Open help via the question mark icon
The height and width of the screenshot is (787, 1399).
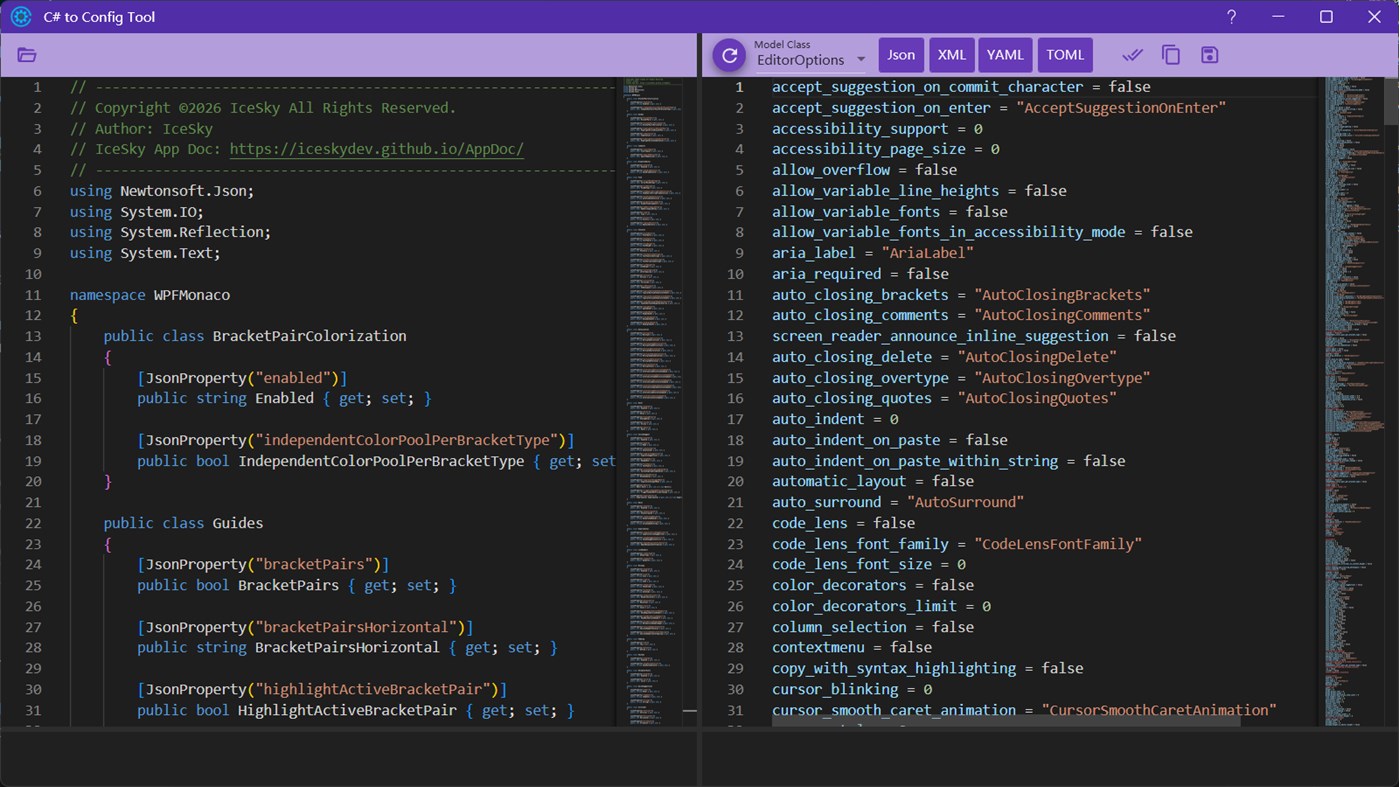[1231, 17]
